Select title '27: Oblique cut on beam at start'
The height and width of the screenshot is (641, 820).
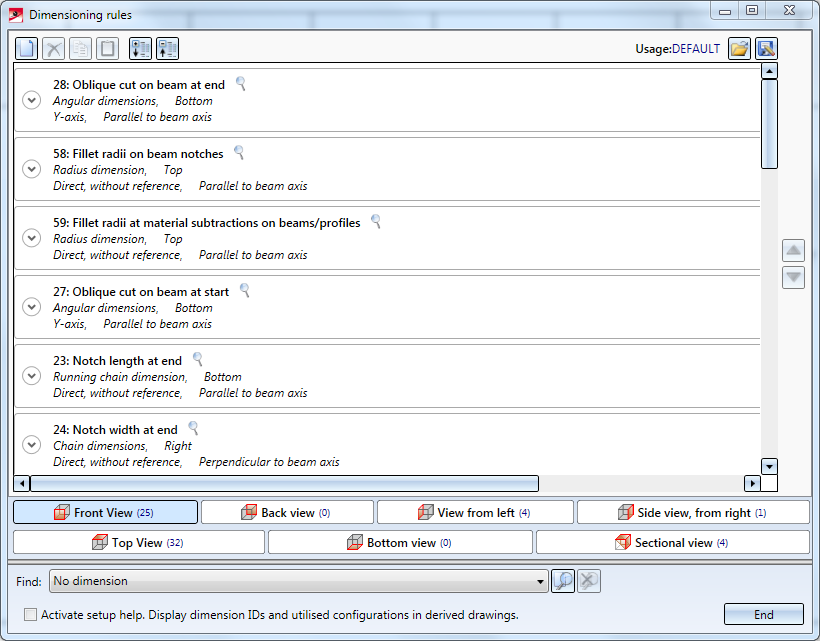(x=141, y=292)
